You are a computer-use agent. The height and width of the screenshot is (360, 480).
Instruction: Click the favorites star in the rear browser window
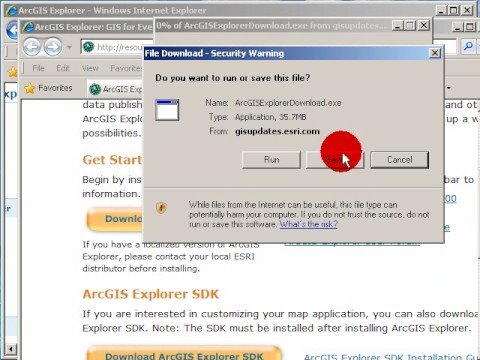point(12,72)
